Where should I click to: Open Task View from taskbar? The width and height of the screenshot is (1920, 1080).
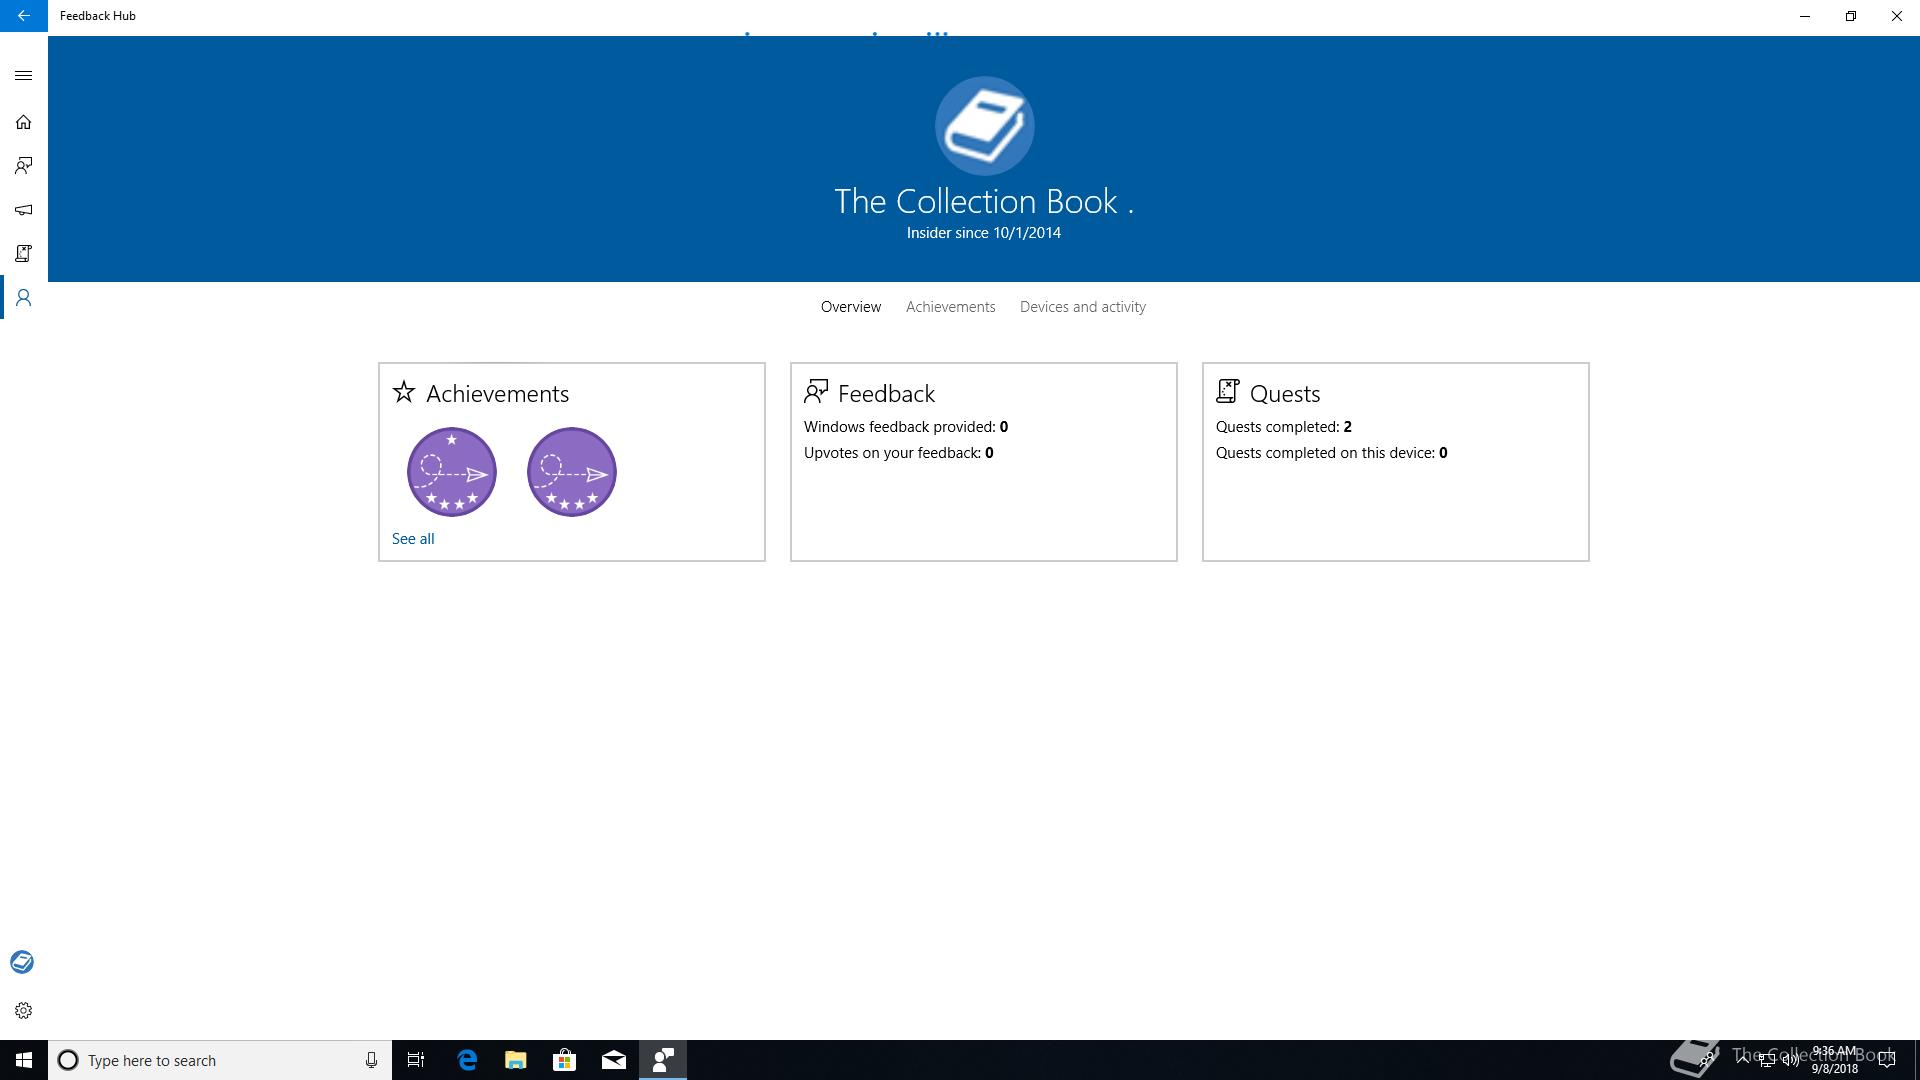tap(416, 1060)
